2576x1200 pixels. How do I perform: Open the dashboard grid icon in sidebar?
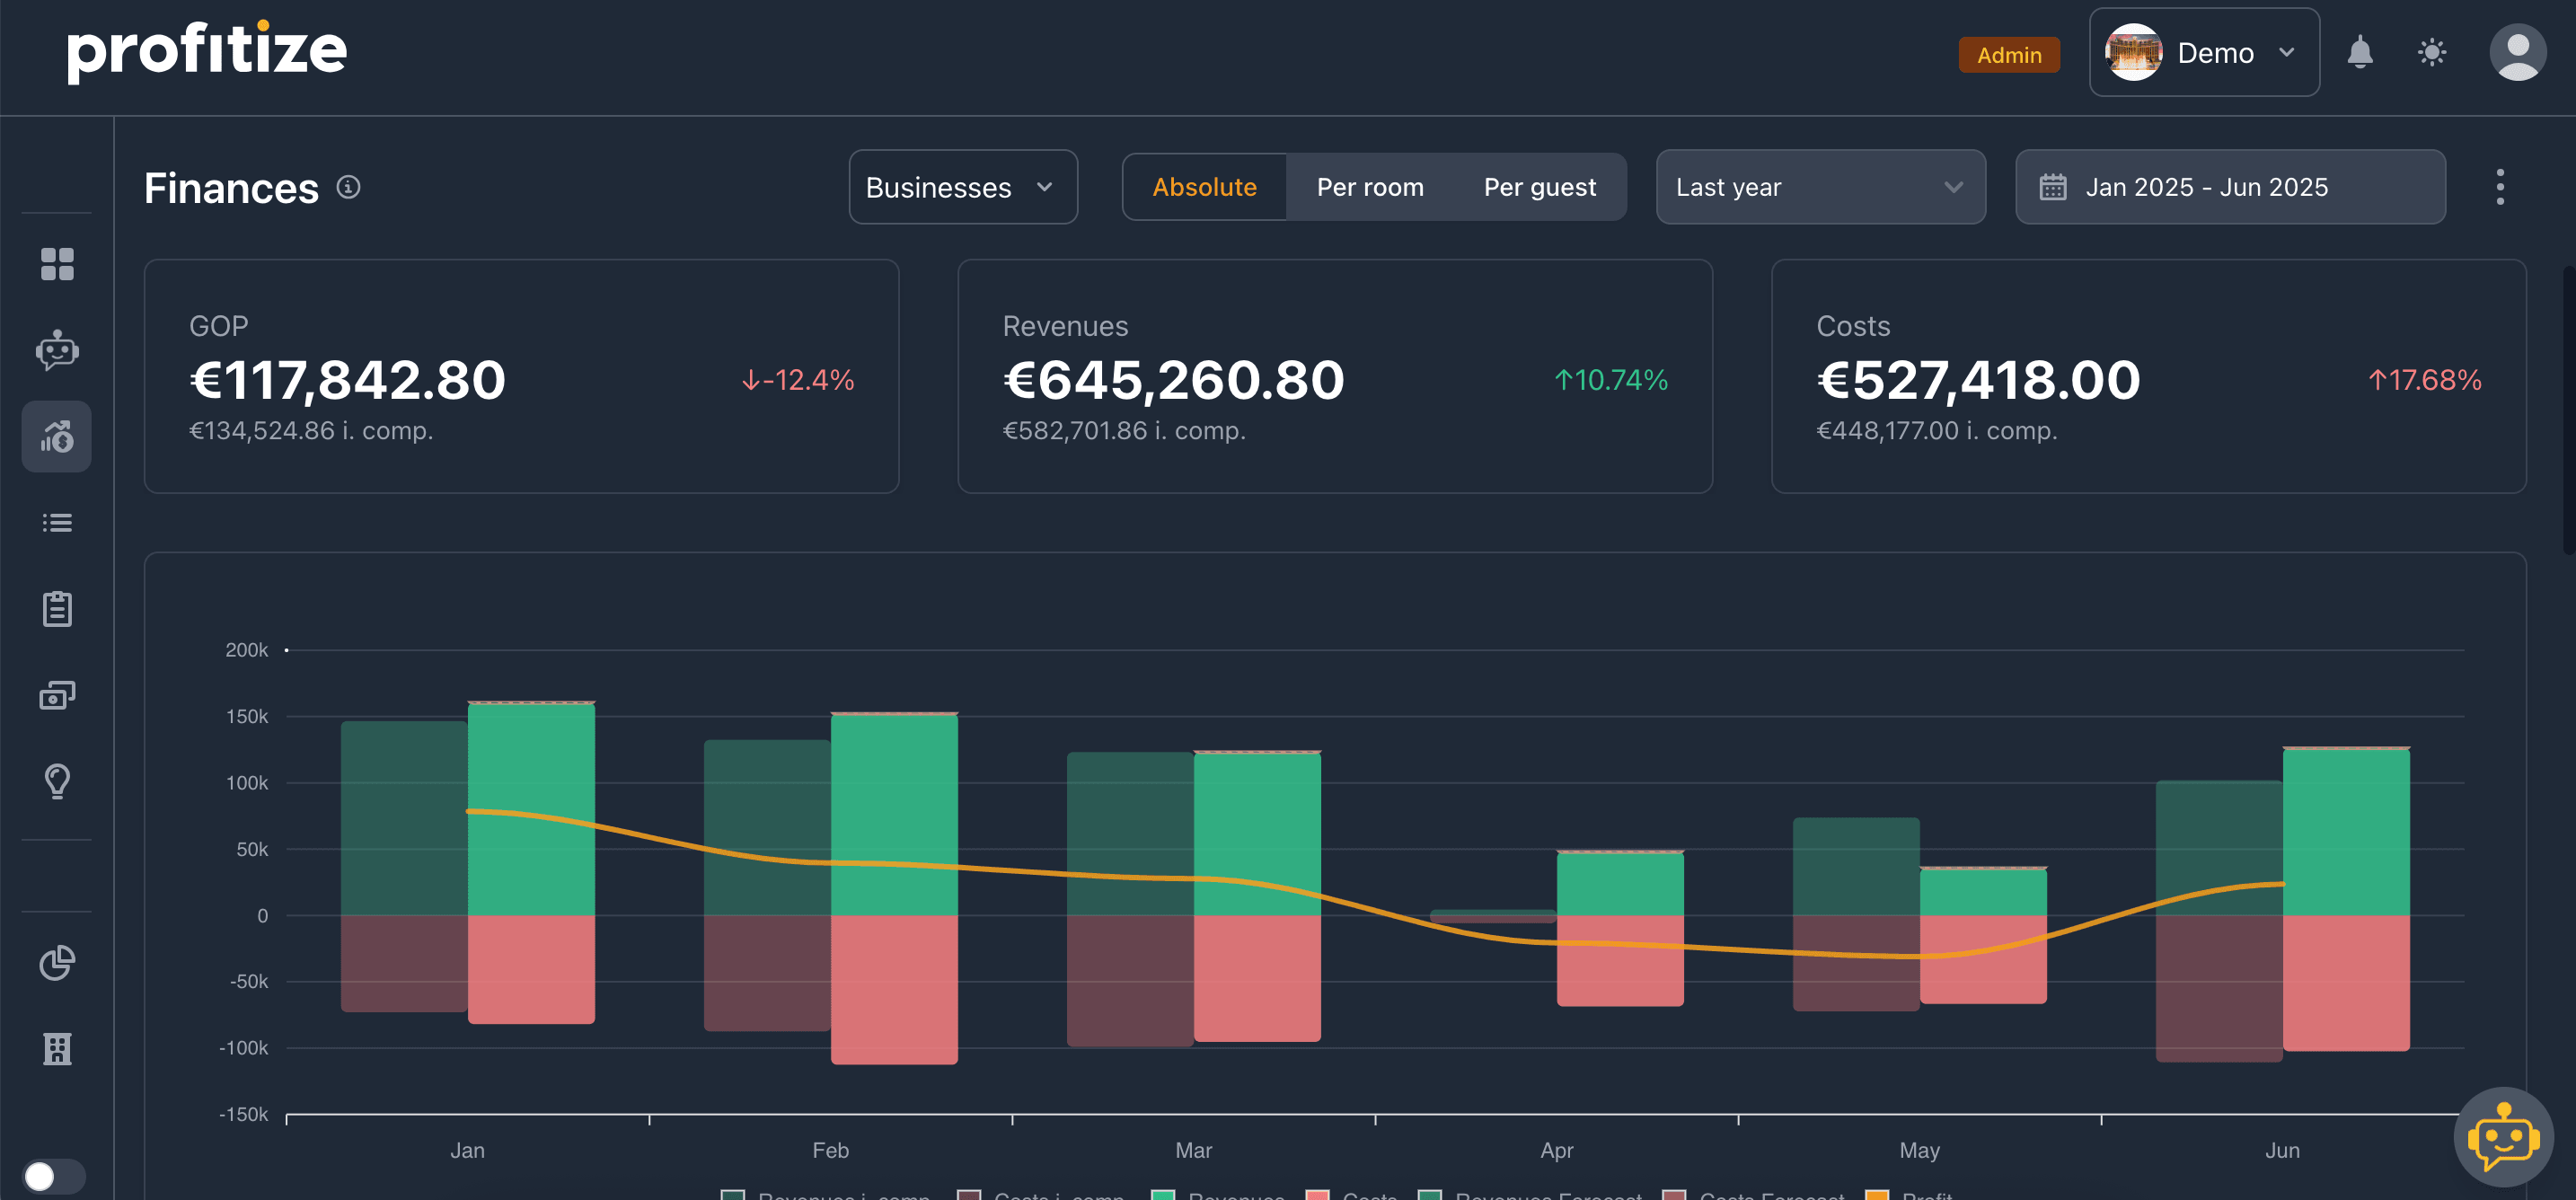pos(57,264)
